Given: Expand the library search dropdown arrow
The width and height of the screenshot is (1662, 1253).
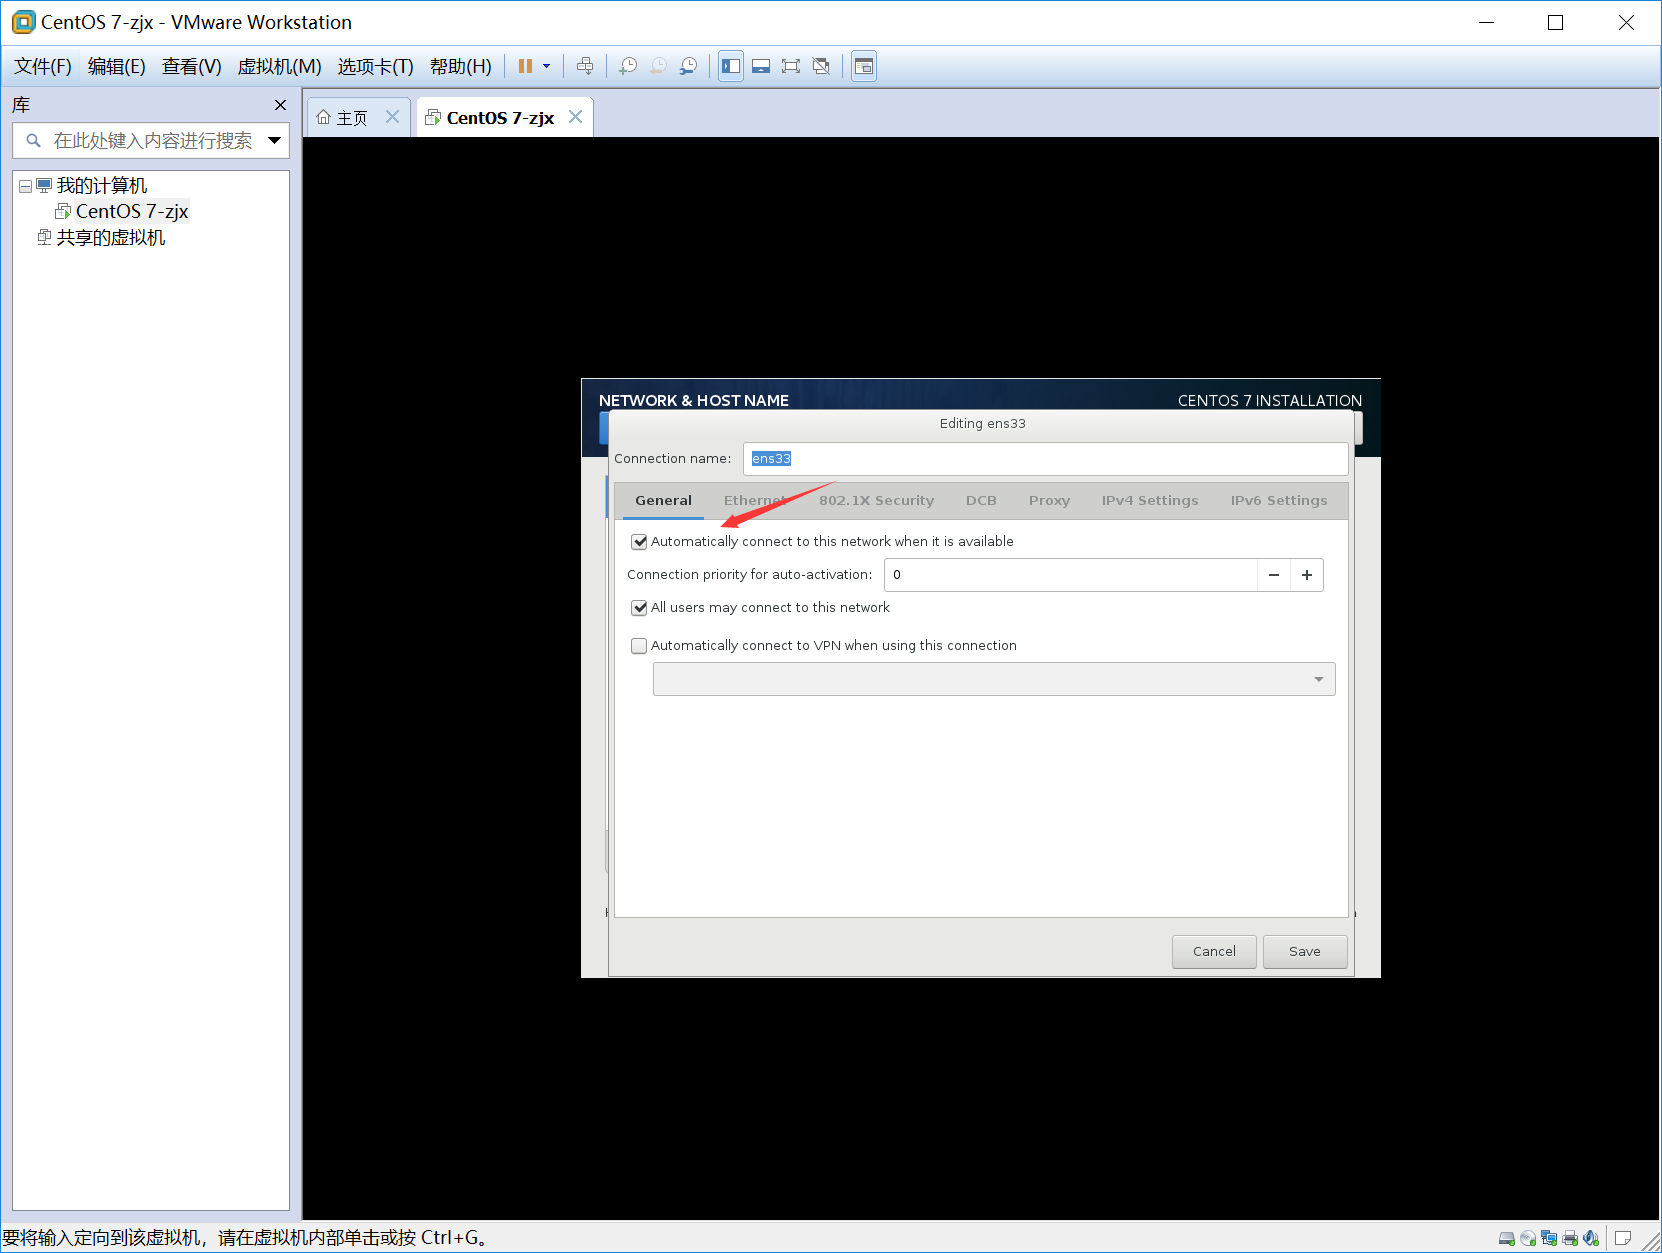Looking at the screenshot, I should [275, 141].
